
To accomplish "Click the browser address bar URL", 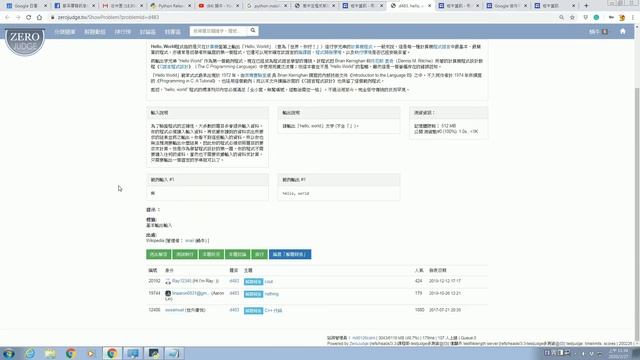I will tap(108, 18).
